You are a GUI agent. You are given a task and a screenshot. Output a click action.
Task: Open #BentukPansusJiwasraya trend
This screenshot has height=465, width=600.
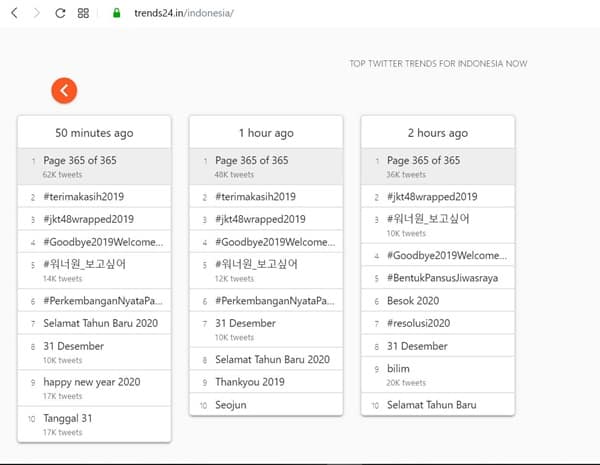[442, 277]
